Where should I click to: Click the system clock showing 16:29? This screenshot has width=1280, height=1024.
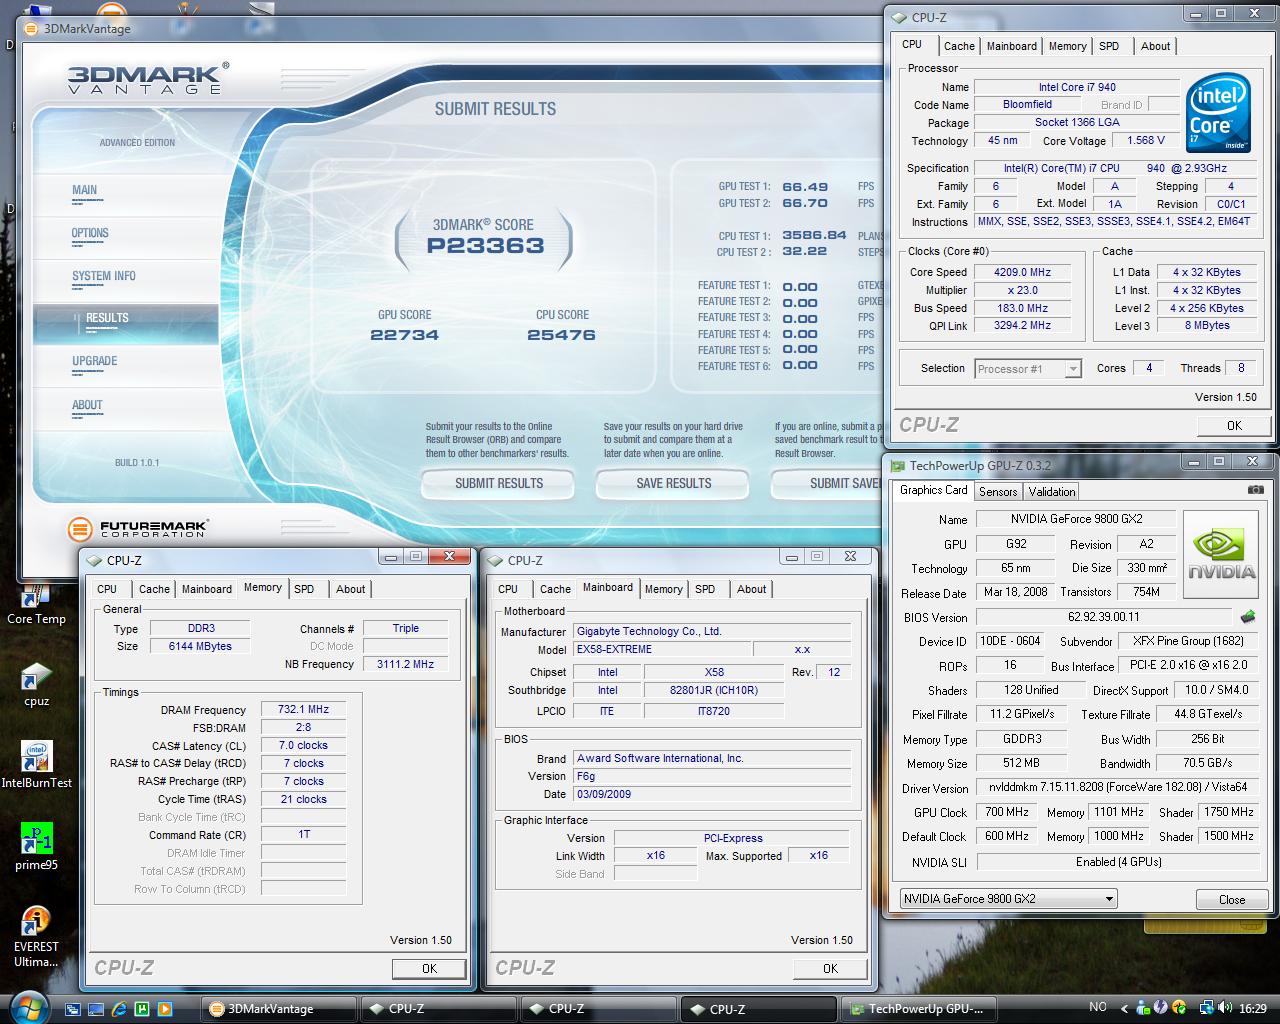[x=1253, y=1009]
